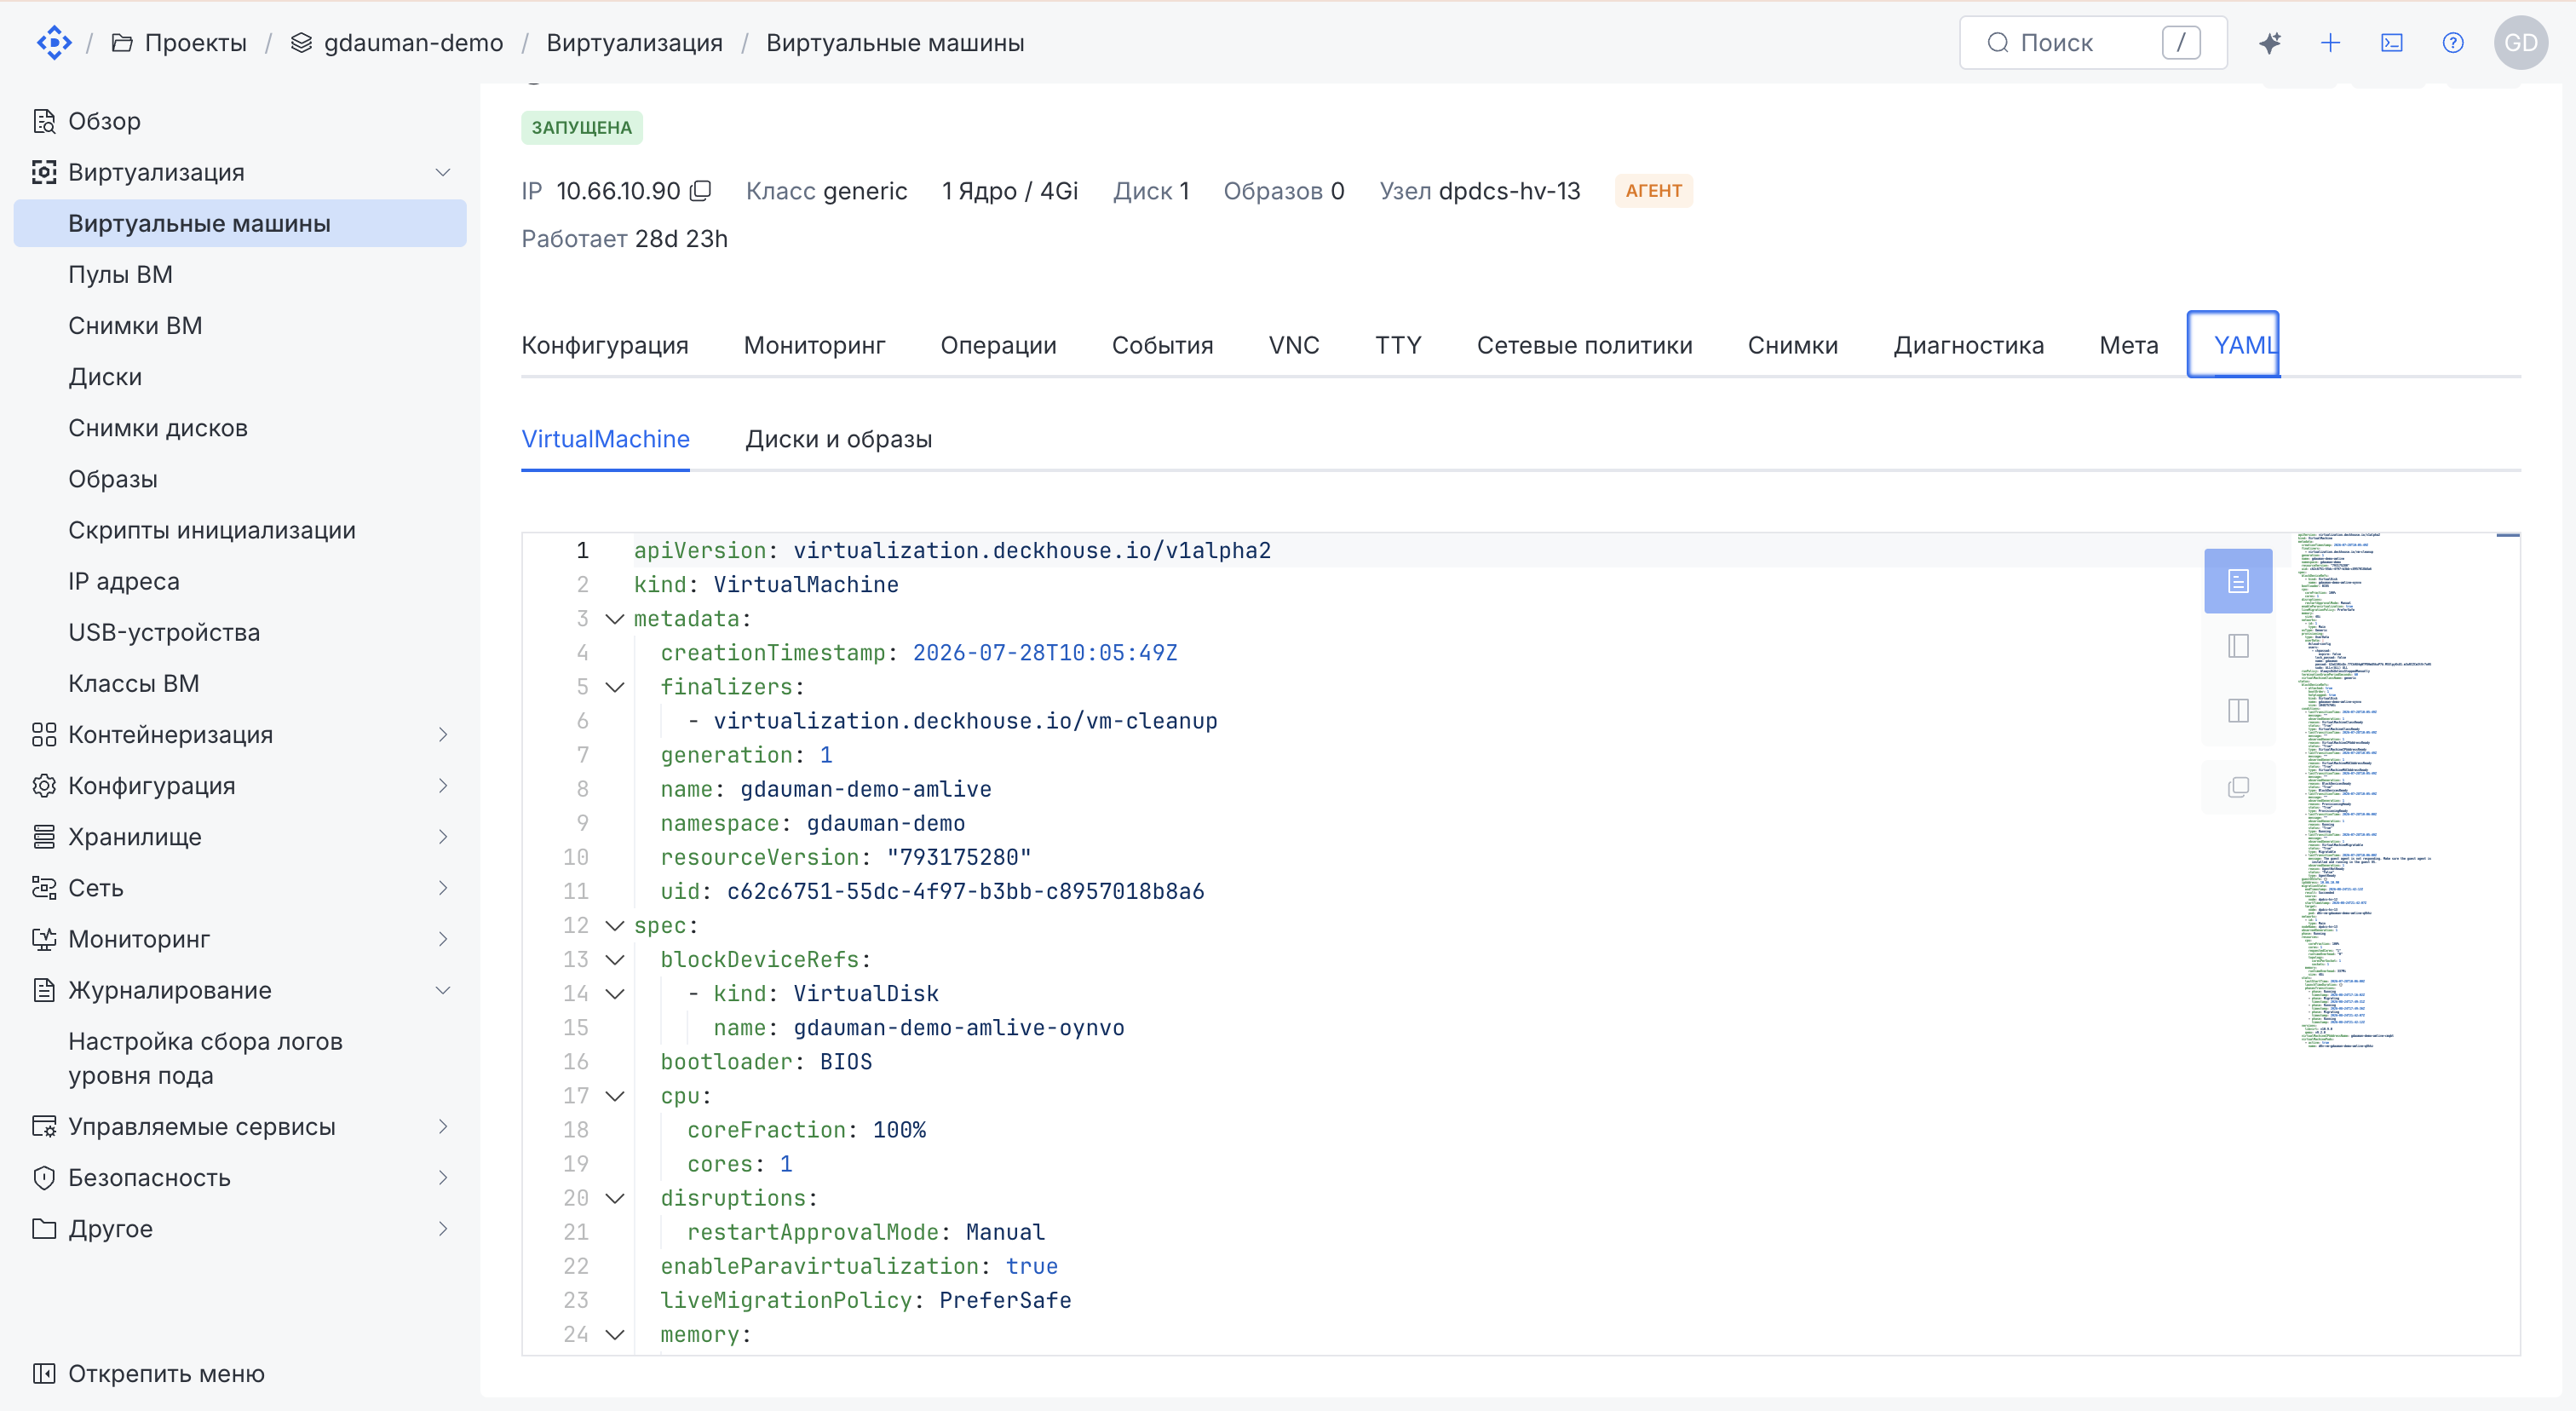The height and width of the screenshot is (1411, 2576).
Task: Switch to the side panel layout icon
Action: coord(2238,646)
